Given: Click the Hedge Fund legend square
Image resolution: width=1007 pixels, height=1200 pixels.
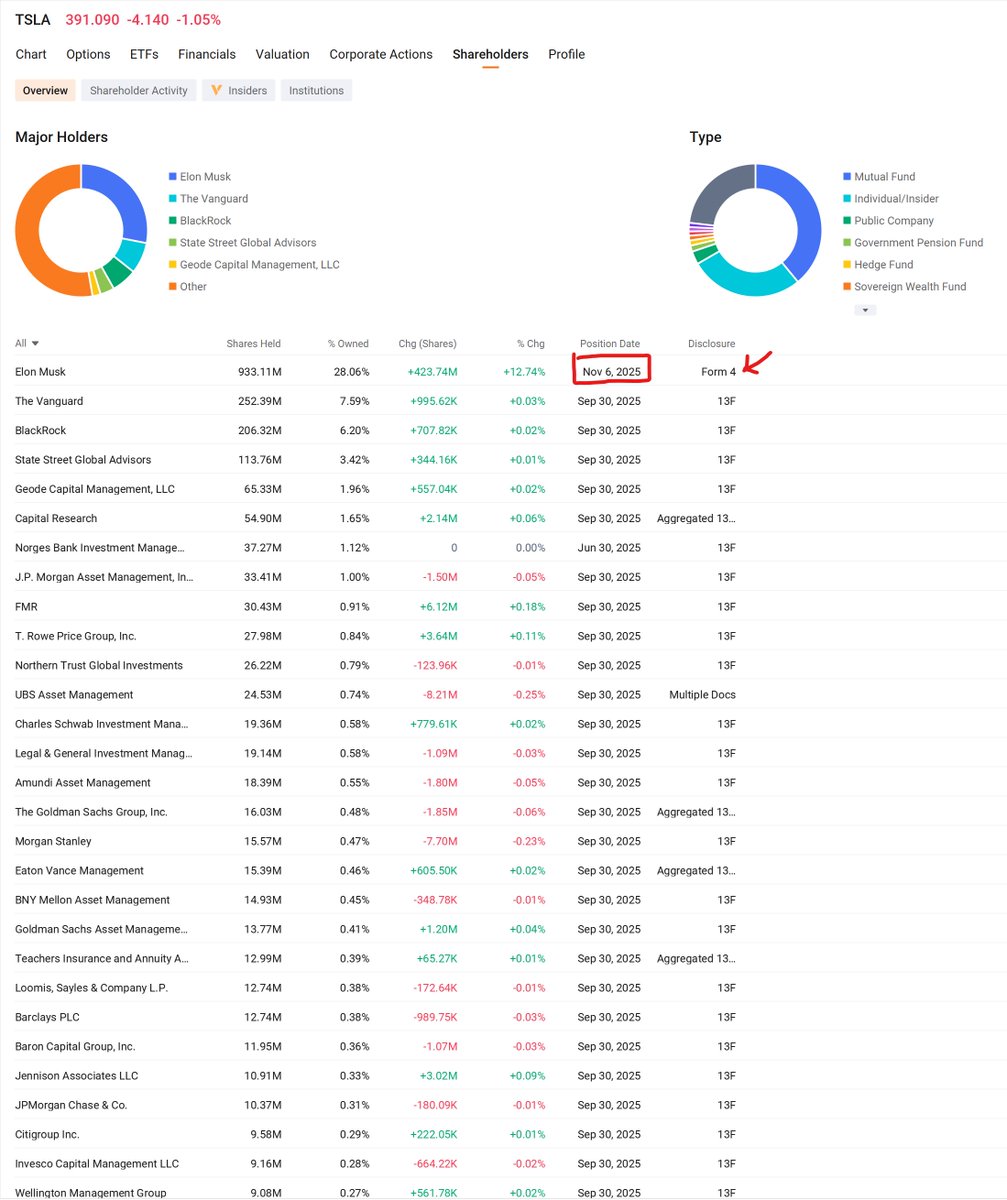Looking at the screenshot, I should click(848, 265).
